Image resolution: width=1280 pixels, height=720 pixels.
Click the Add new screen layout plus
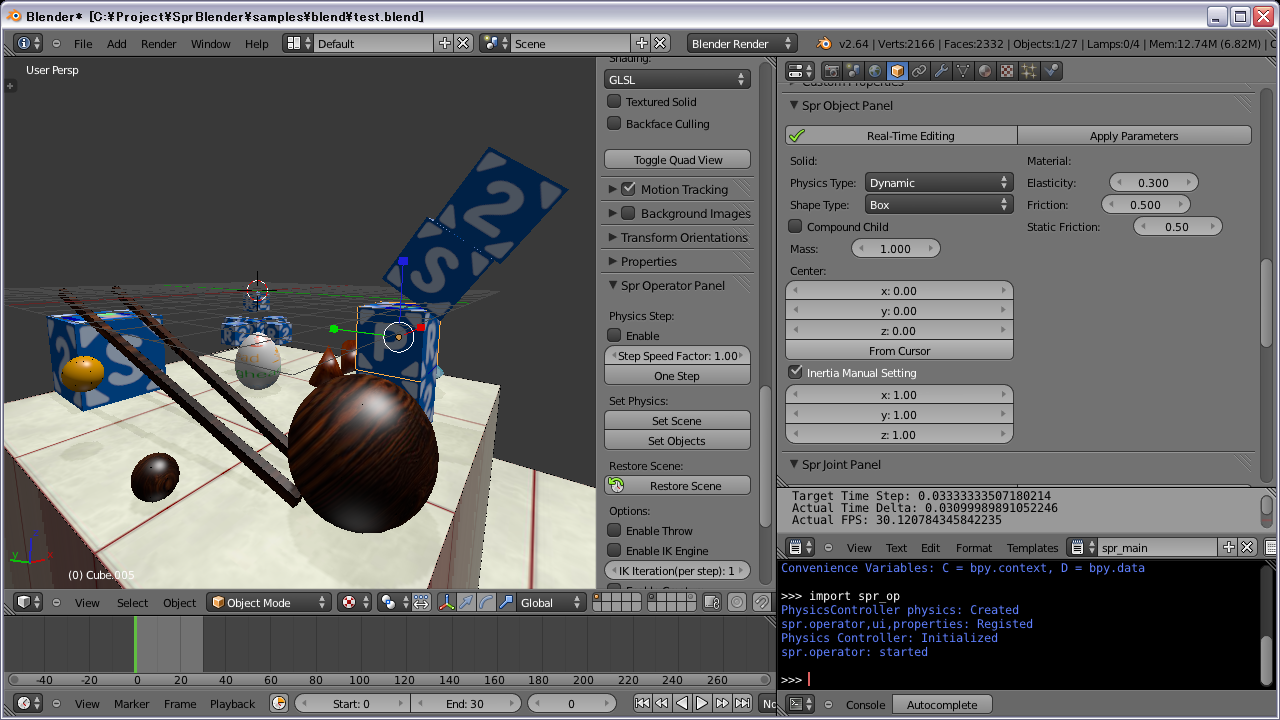[444, 43]
